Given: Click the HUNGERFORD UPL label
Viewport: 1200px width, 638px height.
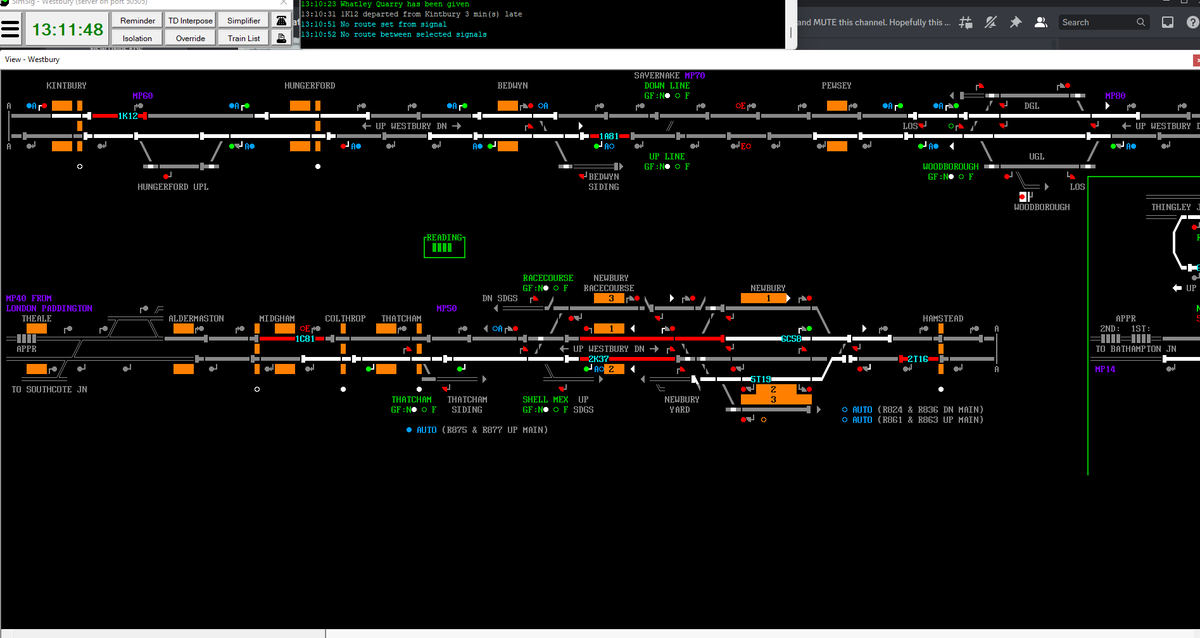Looking at the screenshot, I should pos(174,187).
